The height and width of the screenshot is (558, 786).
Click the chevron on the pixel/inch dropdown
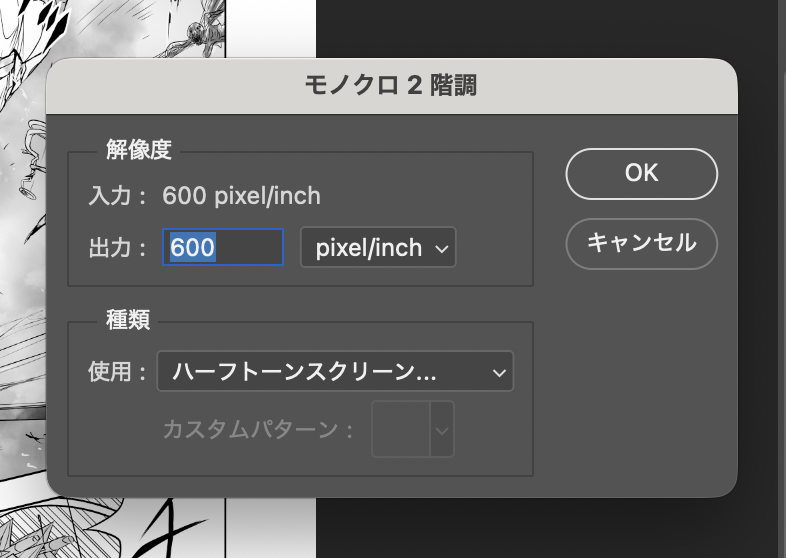(442, 248)
